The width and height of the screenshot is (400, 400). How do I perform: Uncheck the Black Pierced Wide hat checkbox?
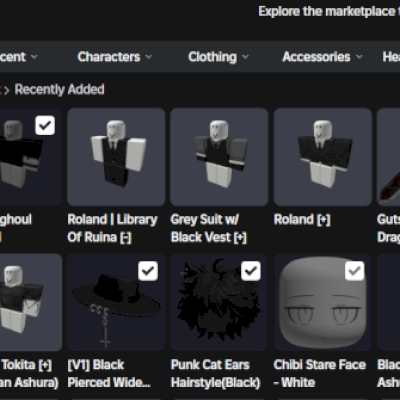(x=148, y=271)
